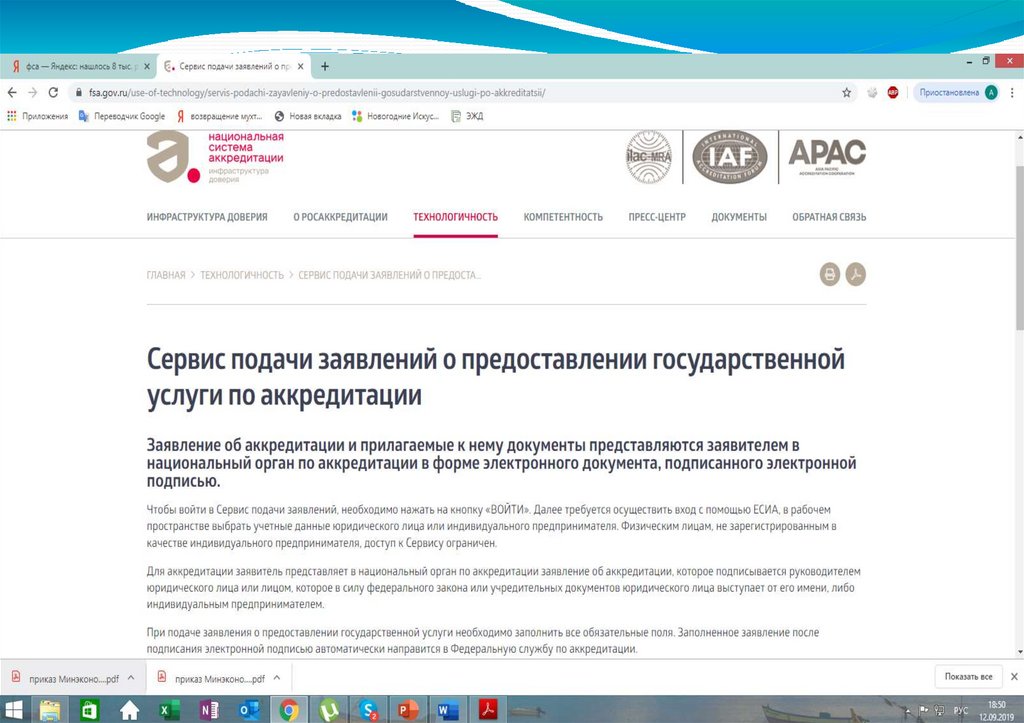Go back with the browser back arrow
This screenshot has height=723, width=1024.
(x=12, y=93)
